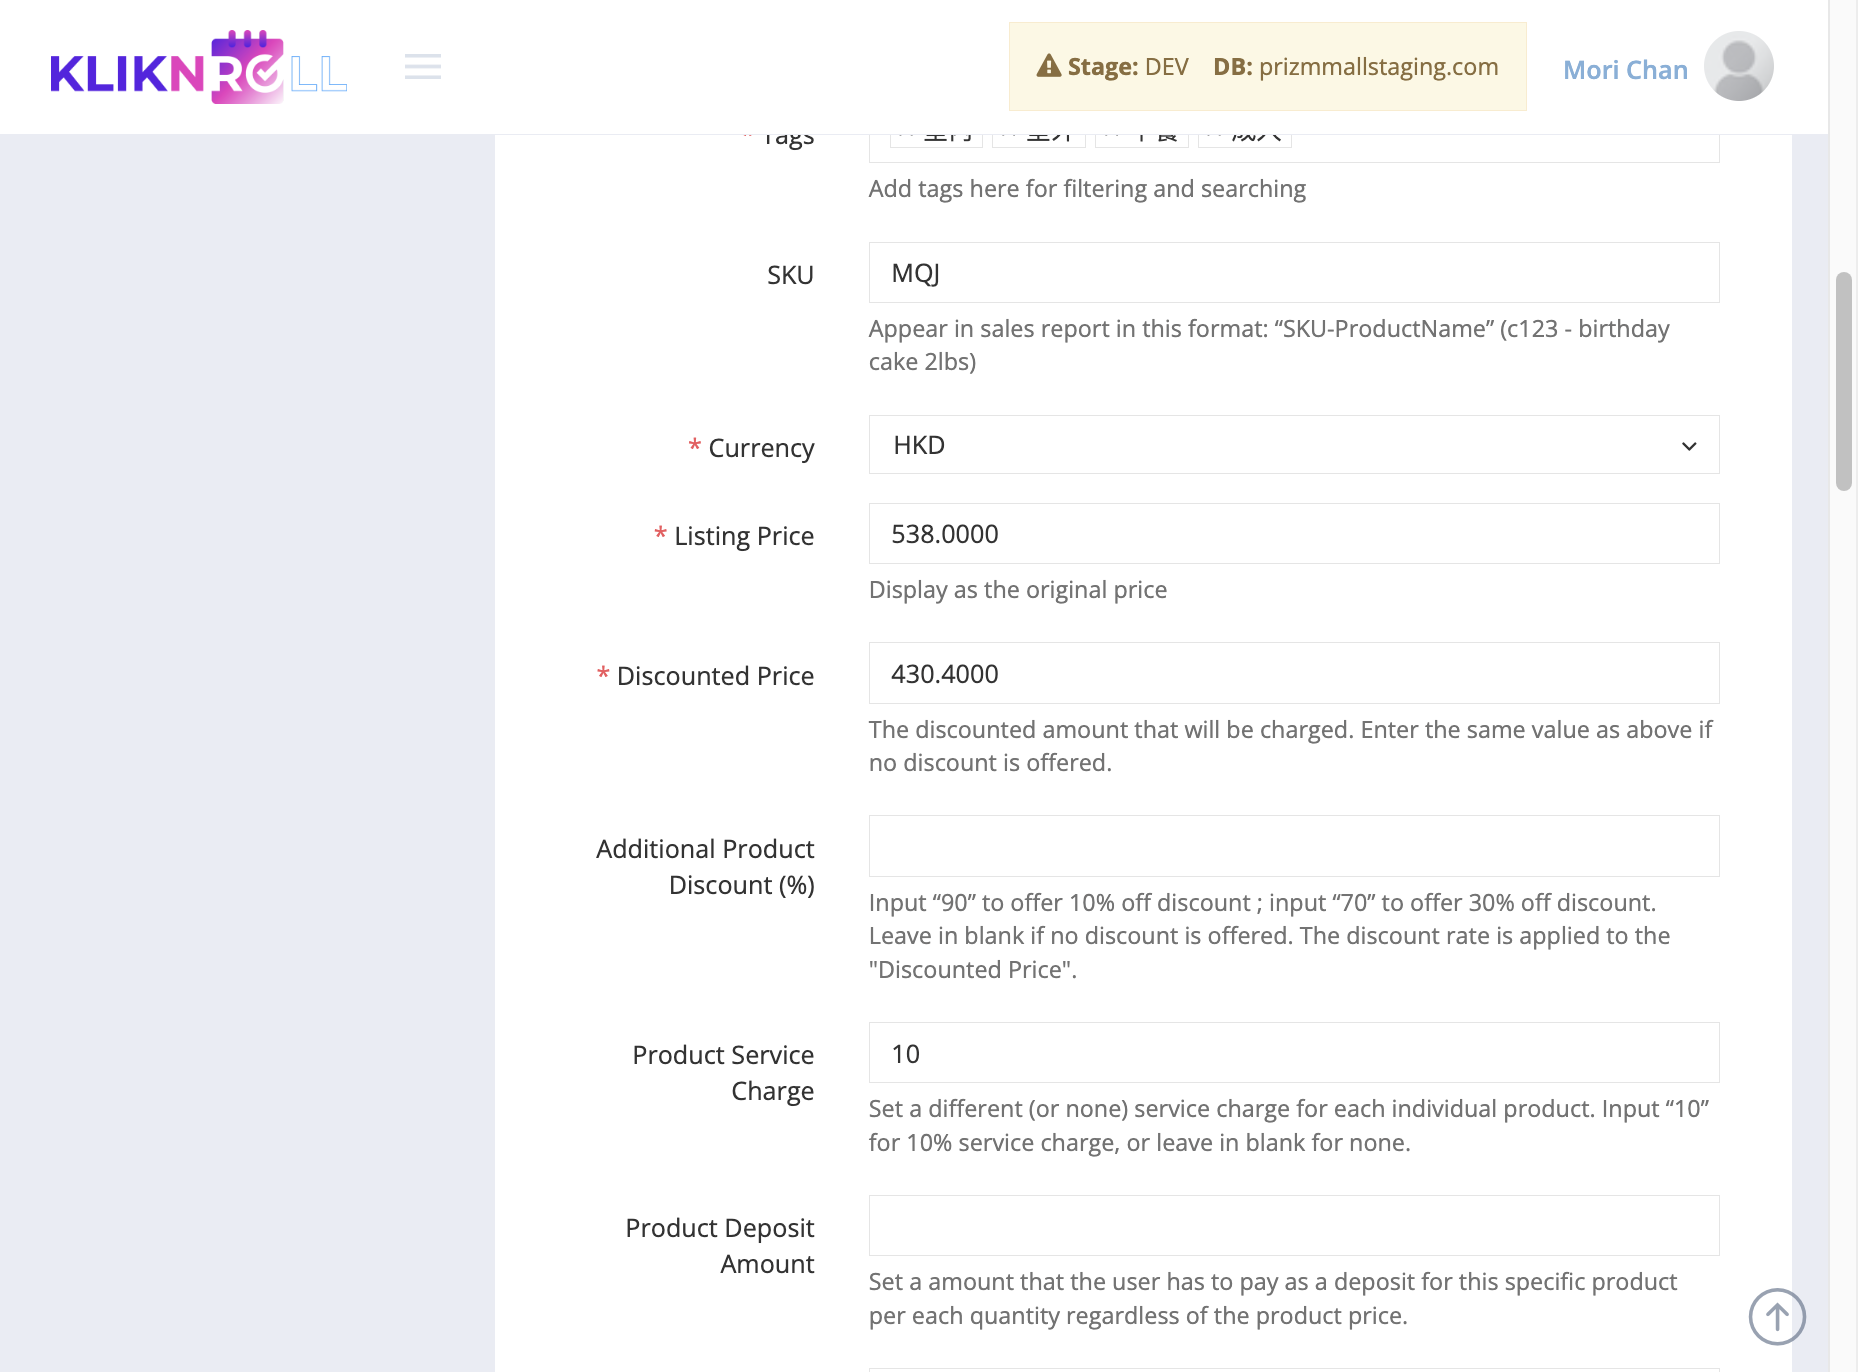
Task: Click the "Appear in sales report" help text
Action: [1269, 345]
